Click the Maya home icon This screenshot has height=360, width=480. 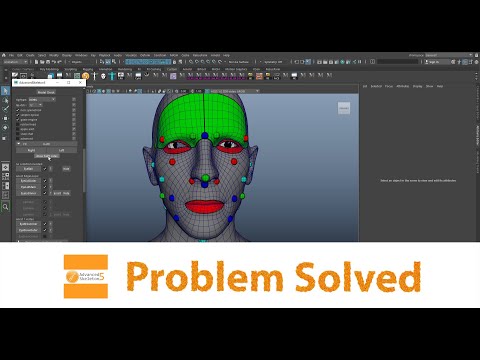[x=4, y=55]
